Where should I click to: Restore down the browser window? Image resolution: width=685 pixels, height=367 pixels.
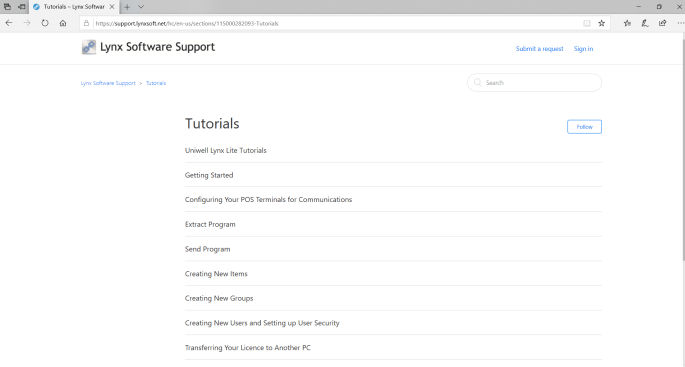(659, 7)
